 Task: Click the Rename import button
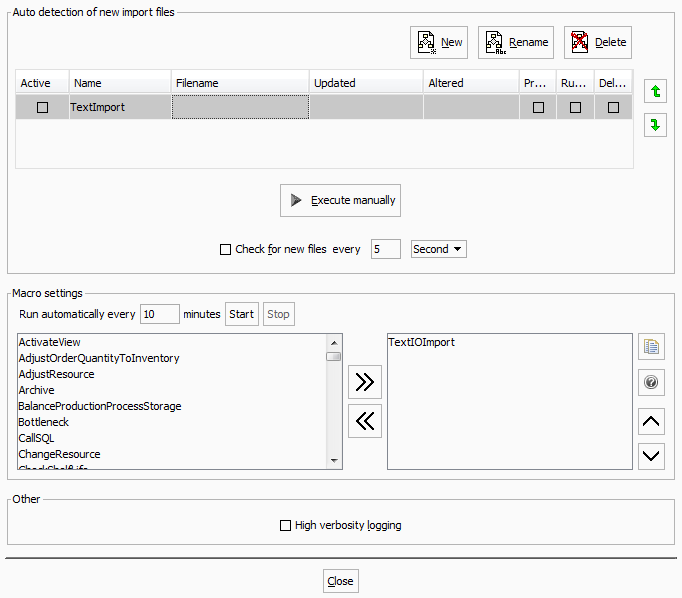pos(516,43)
